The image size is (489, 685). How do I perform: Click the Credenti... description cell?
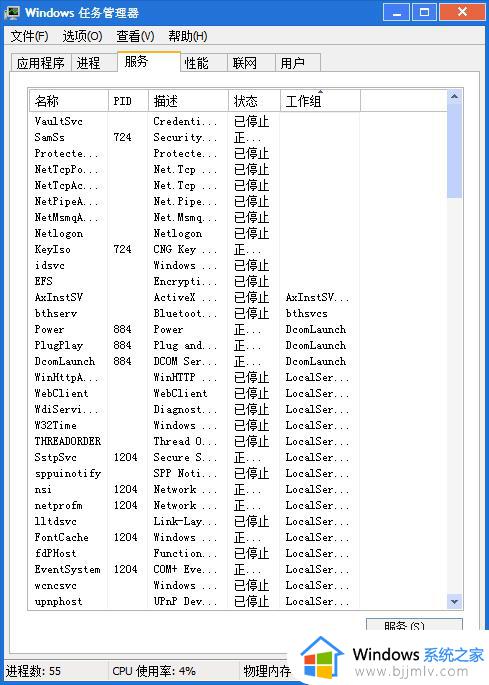point(185,121)
